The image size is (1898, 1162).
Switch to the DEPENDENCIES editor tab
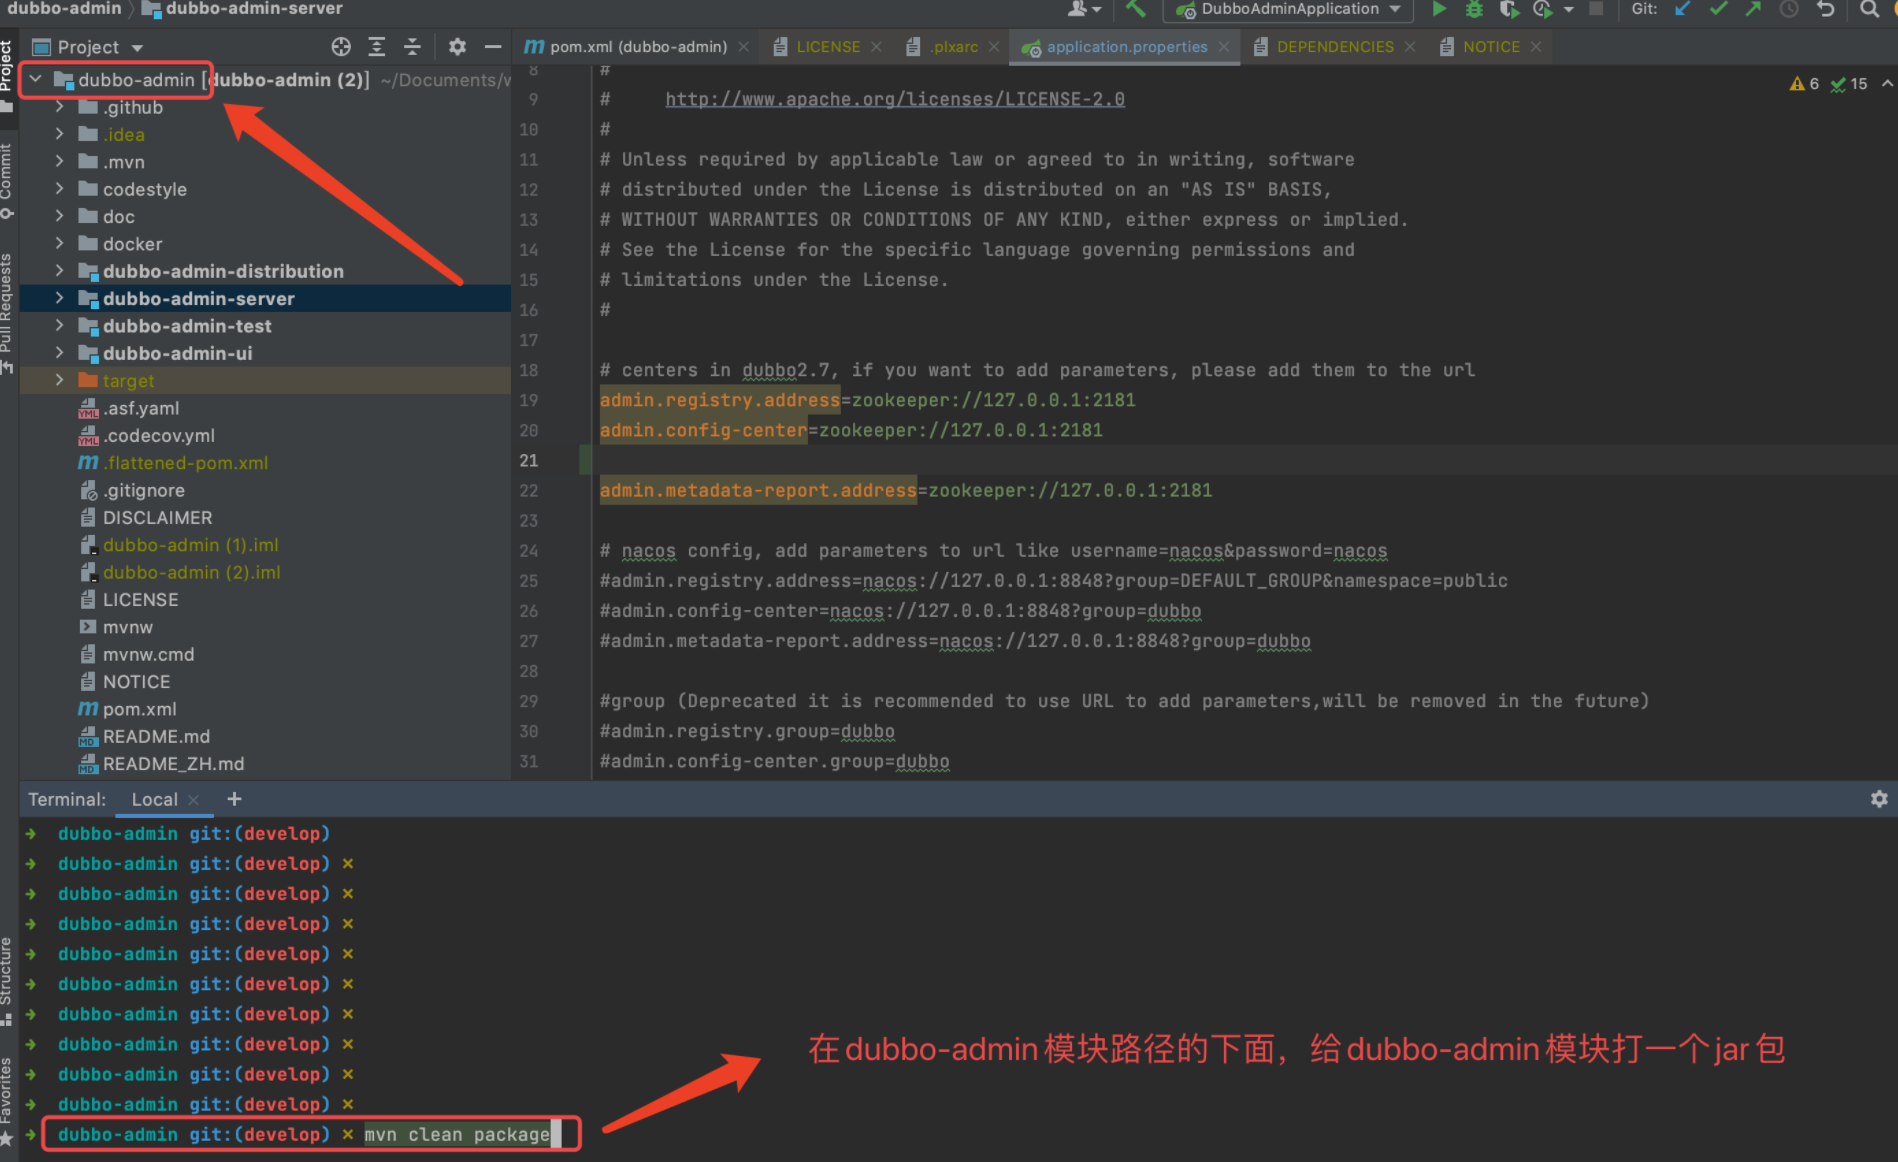tap(1334, 47)
